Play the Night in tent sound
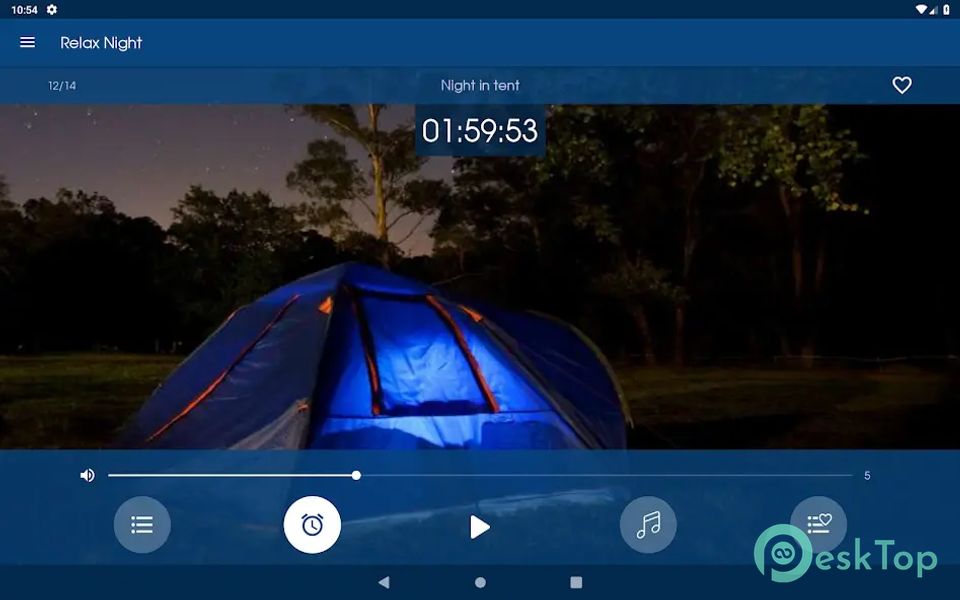Viewport: 960px width, 600px height. point(479,527)
